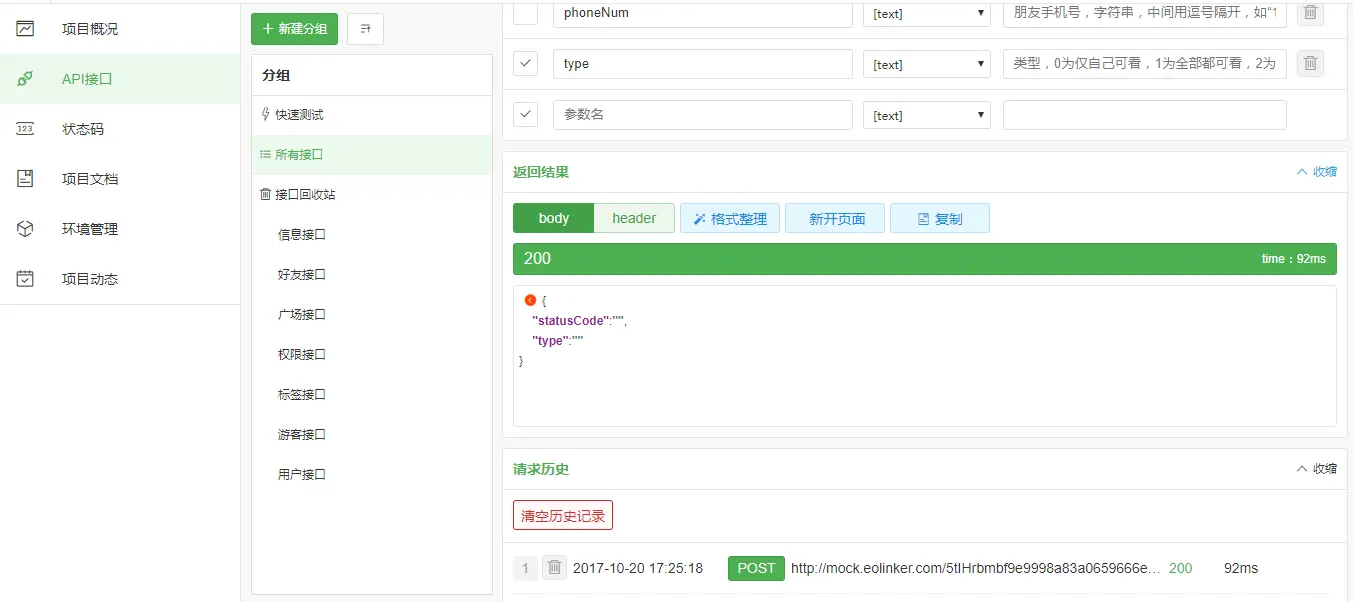This screenshot has height=602, width=1353.
Task: Switch to body tab
Action: (553, 218)
